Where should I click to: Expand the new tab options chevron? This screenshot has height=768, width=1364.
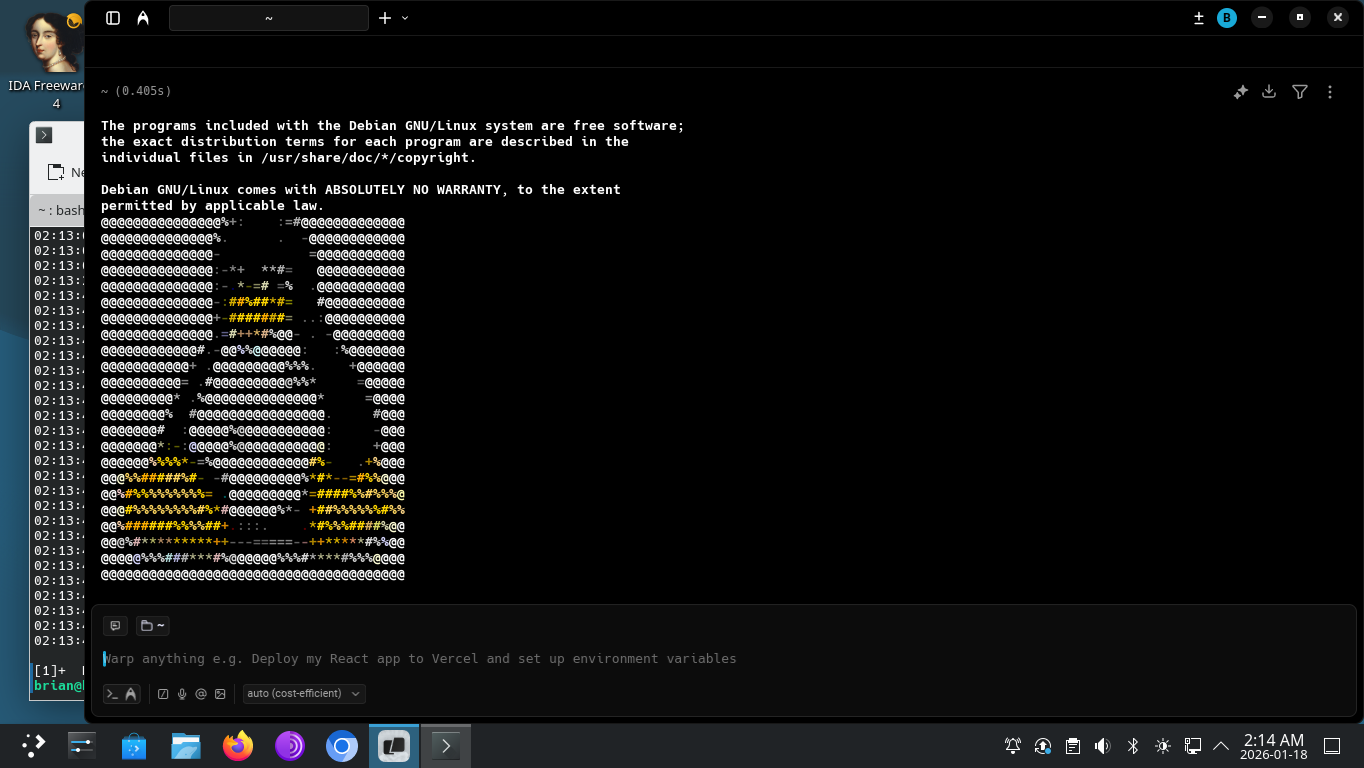(x=405, y=18)
